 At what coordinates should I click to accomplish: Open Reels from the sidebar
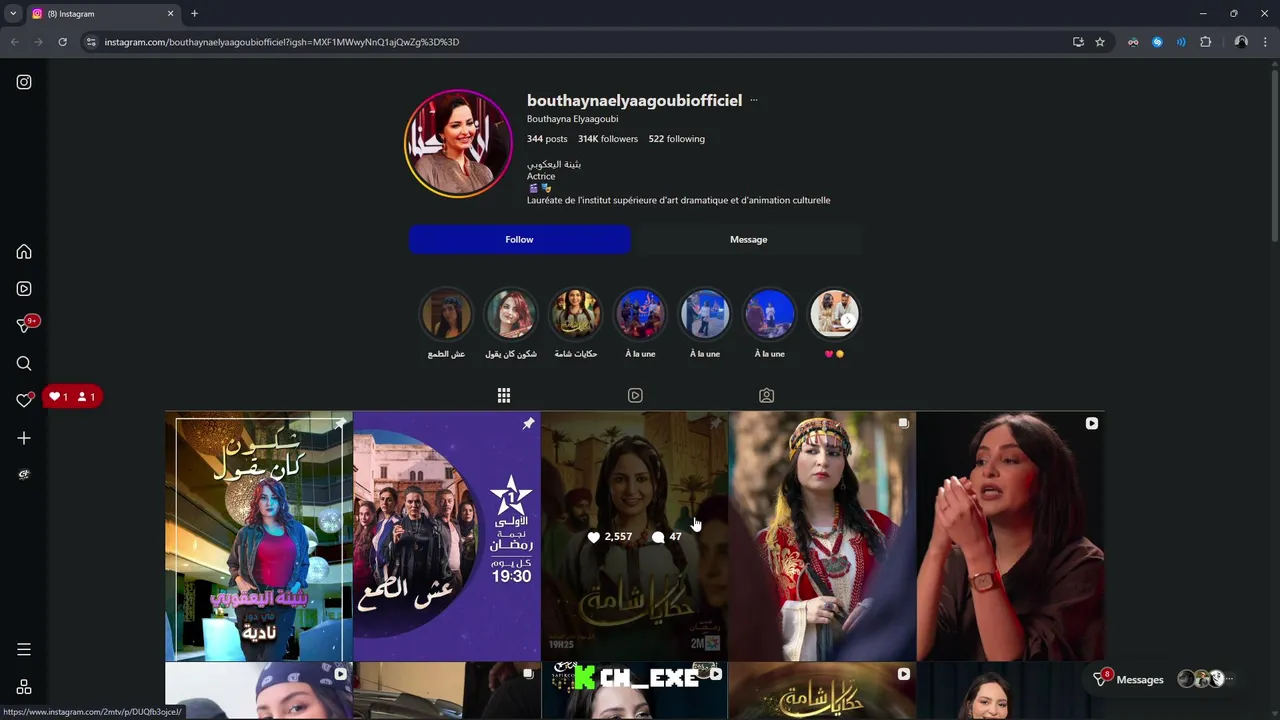pyautogui.click(x=24, y=289)
